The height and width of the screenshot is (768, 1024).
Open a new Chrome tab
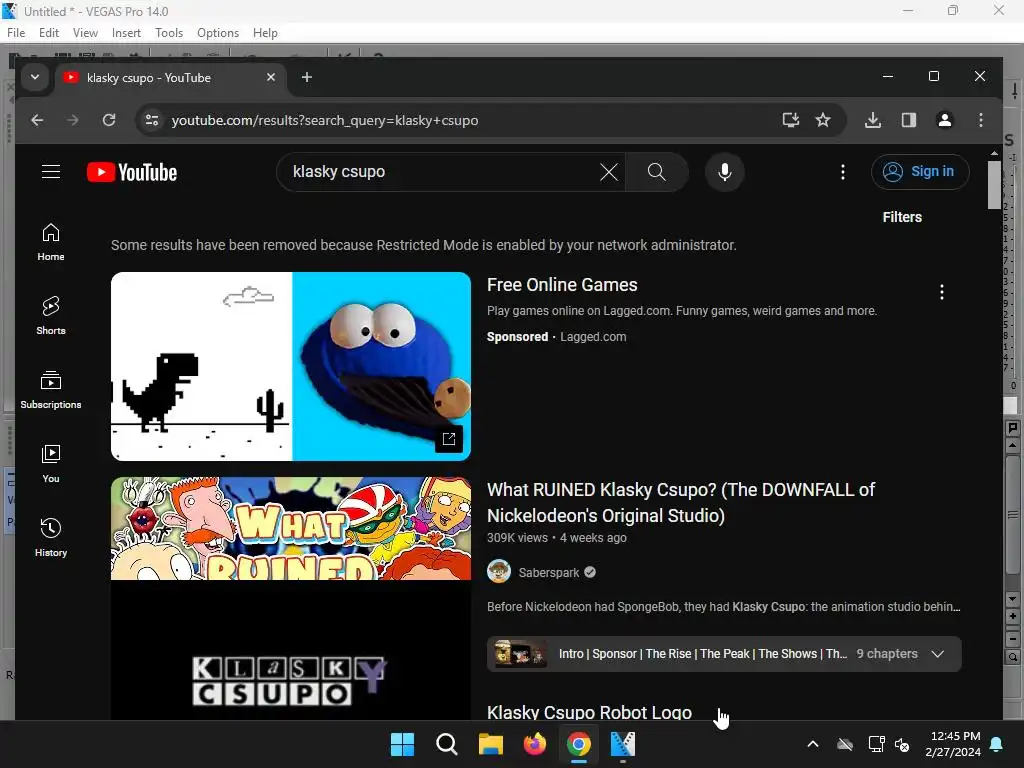pyautogui.click(x=306, y=78)
